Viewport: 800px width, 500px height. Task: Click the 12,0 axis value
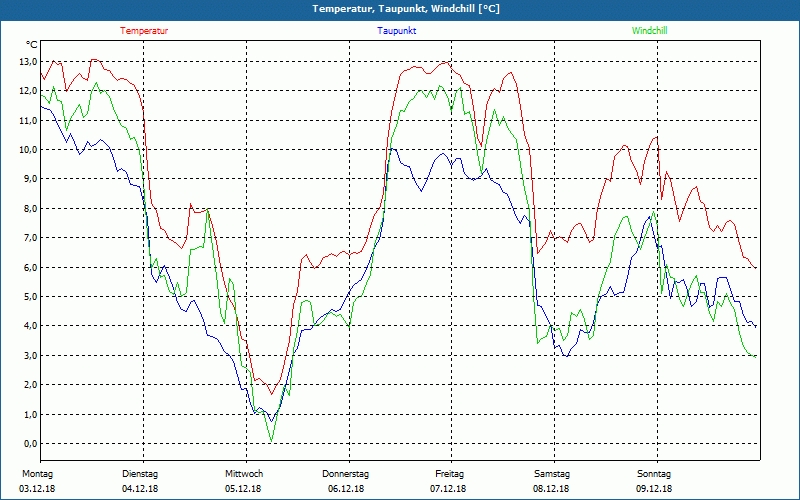point(30,91)
